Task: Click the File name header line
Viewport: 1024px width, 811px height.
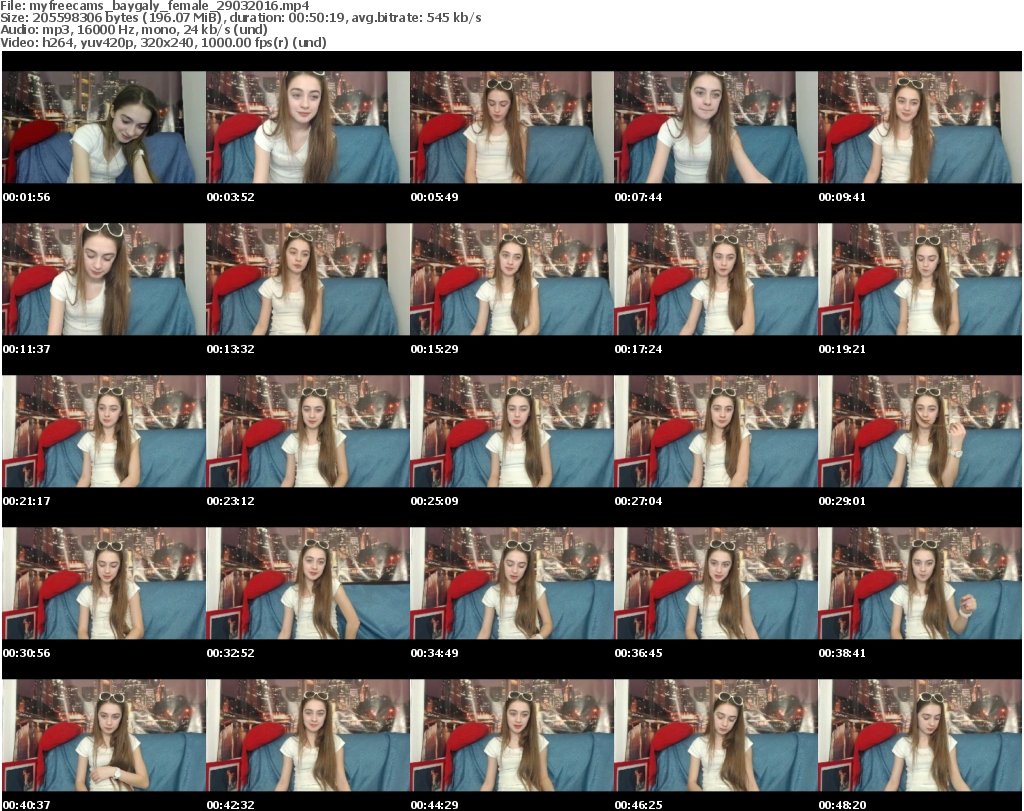Action: (x=155, y=6)
